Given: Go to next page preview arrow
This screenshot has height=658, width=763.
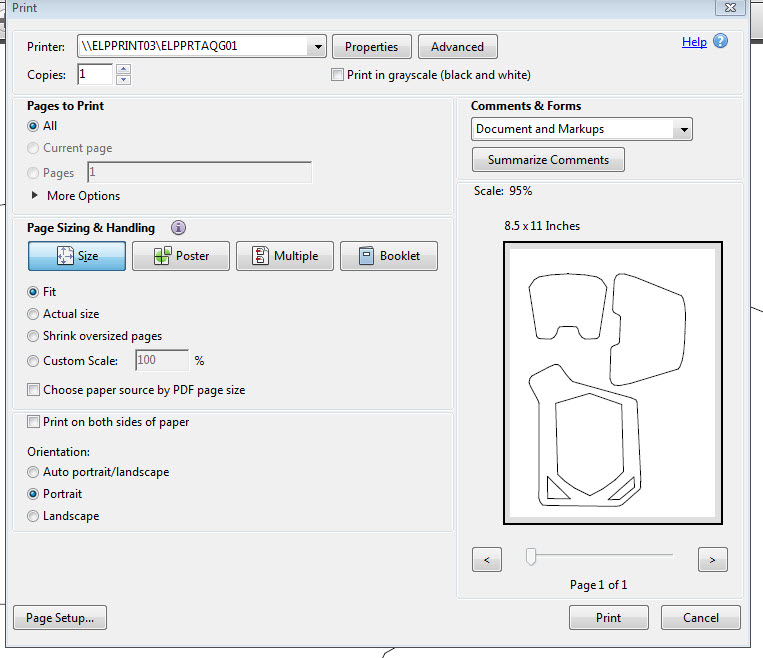Looking at the screenshot, I should pyautogui.click(x=712, y=560).
